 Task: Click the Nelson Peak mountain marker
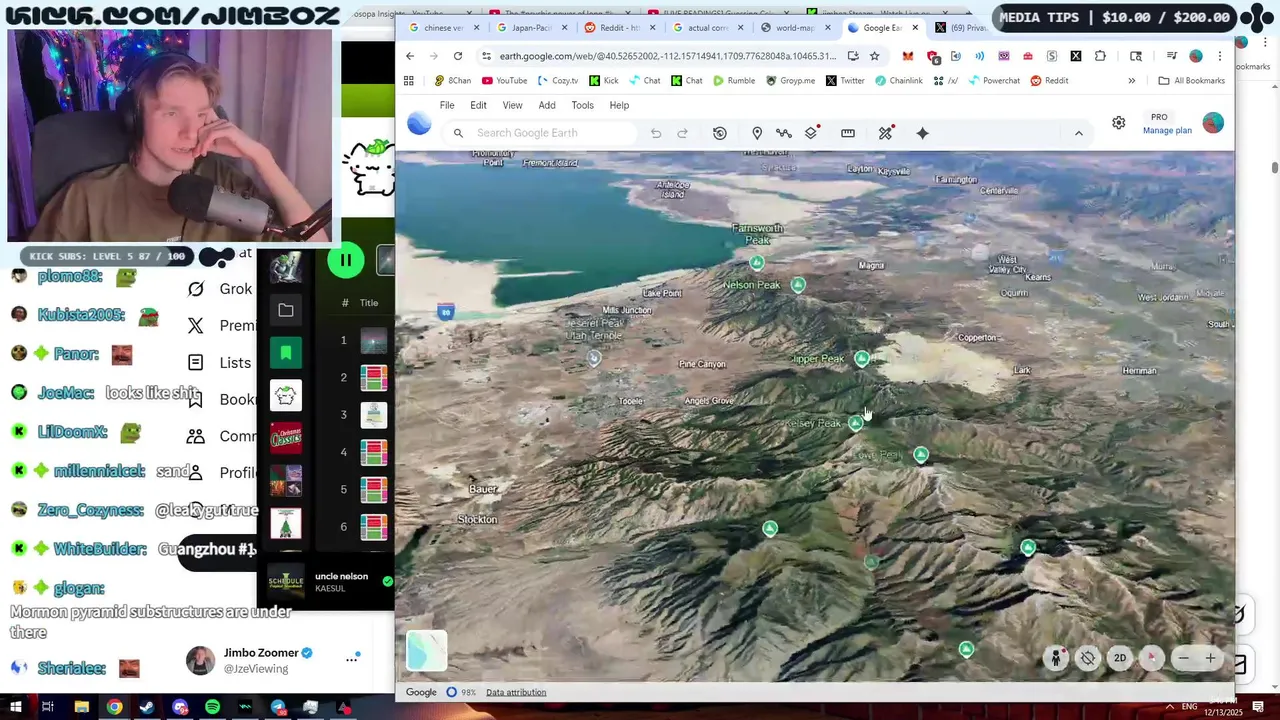tap(798, 285)
